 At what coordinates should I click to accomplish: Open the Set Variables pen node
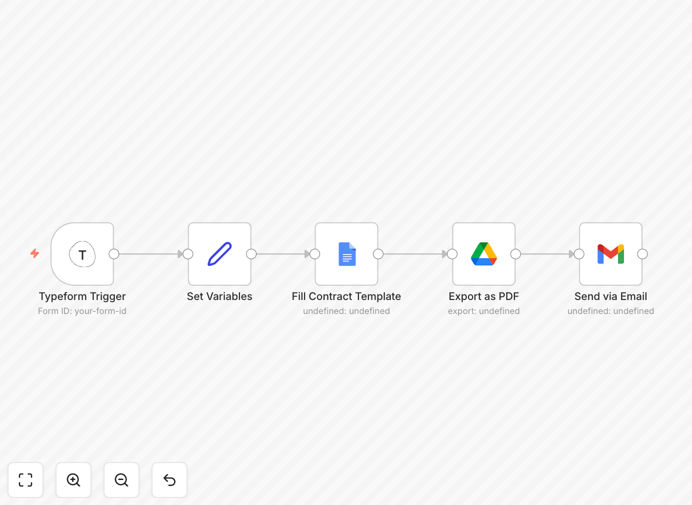pos(219,254)
